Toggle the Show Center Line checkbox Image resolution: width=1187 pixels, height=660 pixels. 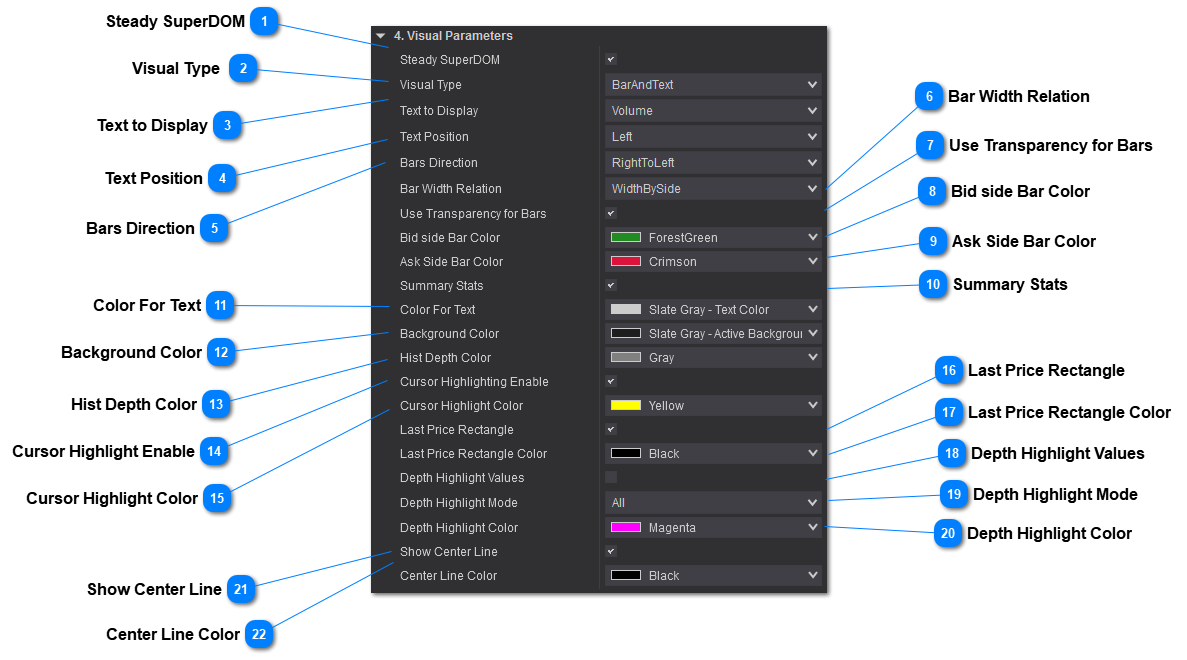(x=611, y=551)
